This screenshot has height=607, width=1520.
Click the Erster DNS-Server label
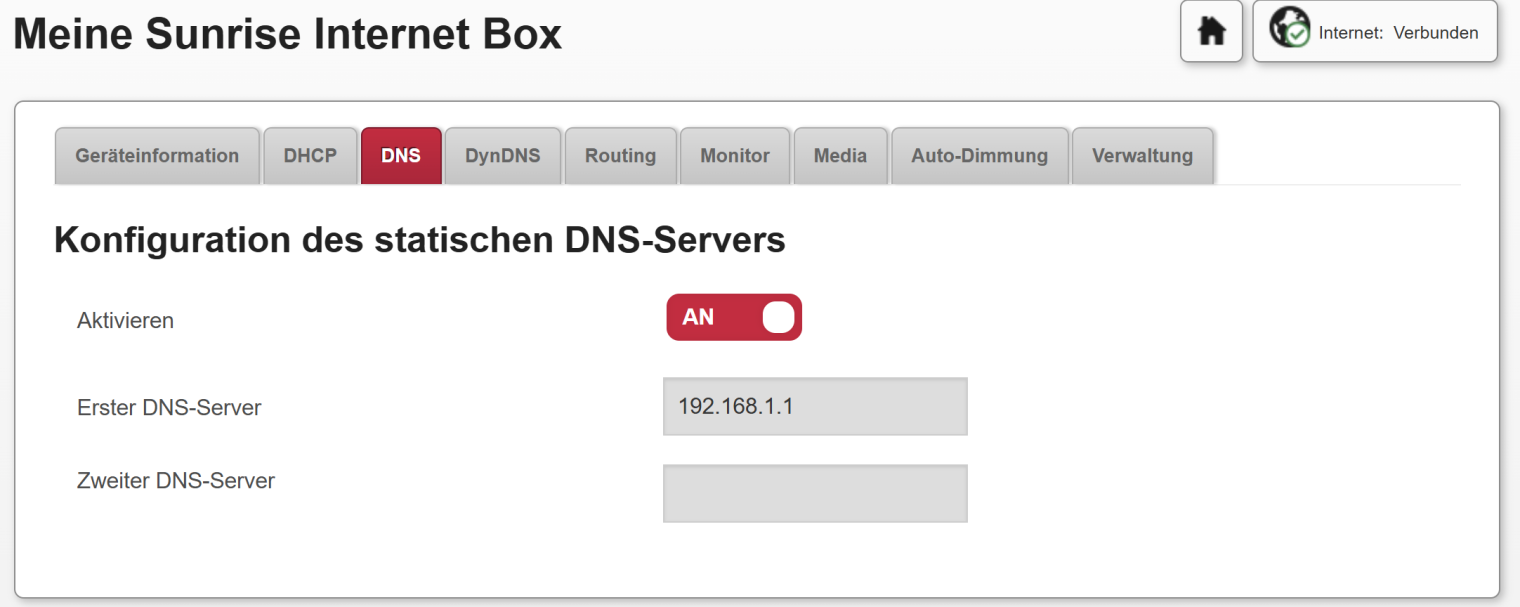point(169,408)
